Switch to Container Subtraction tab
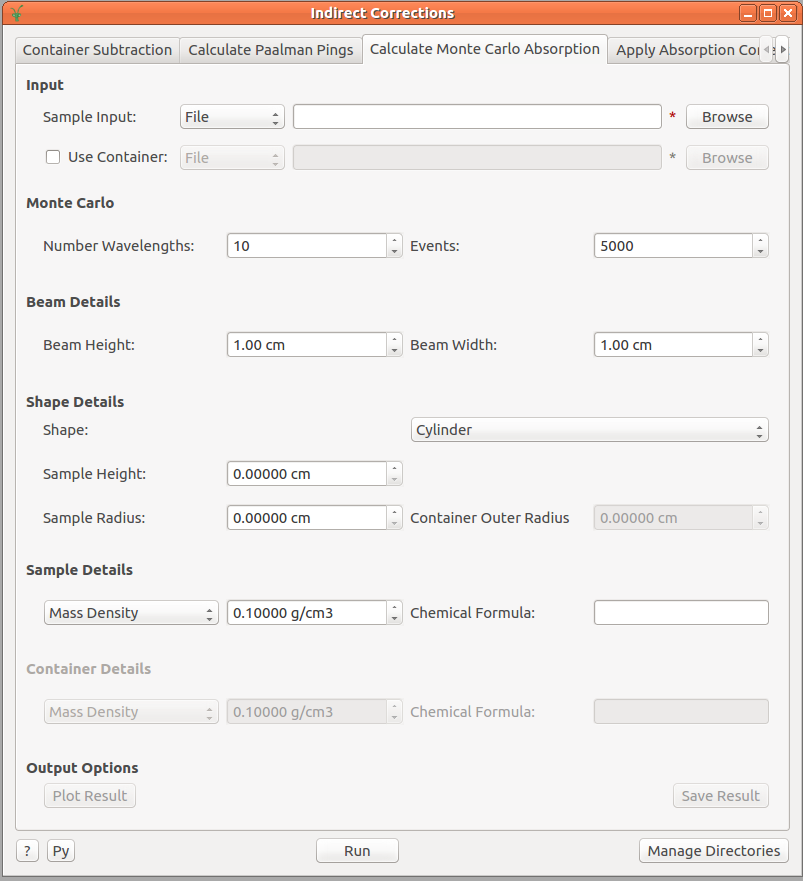803x881 pixels. click(x=97, y=50)
